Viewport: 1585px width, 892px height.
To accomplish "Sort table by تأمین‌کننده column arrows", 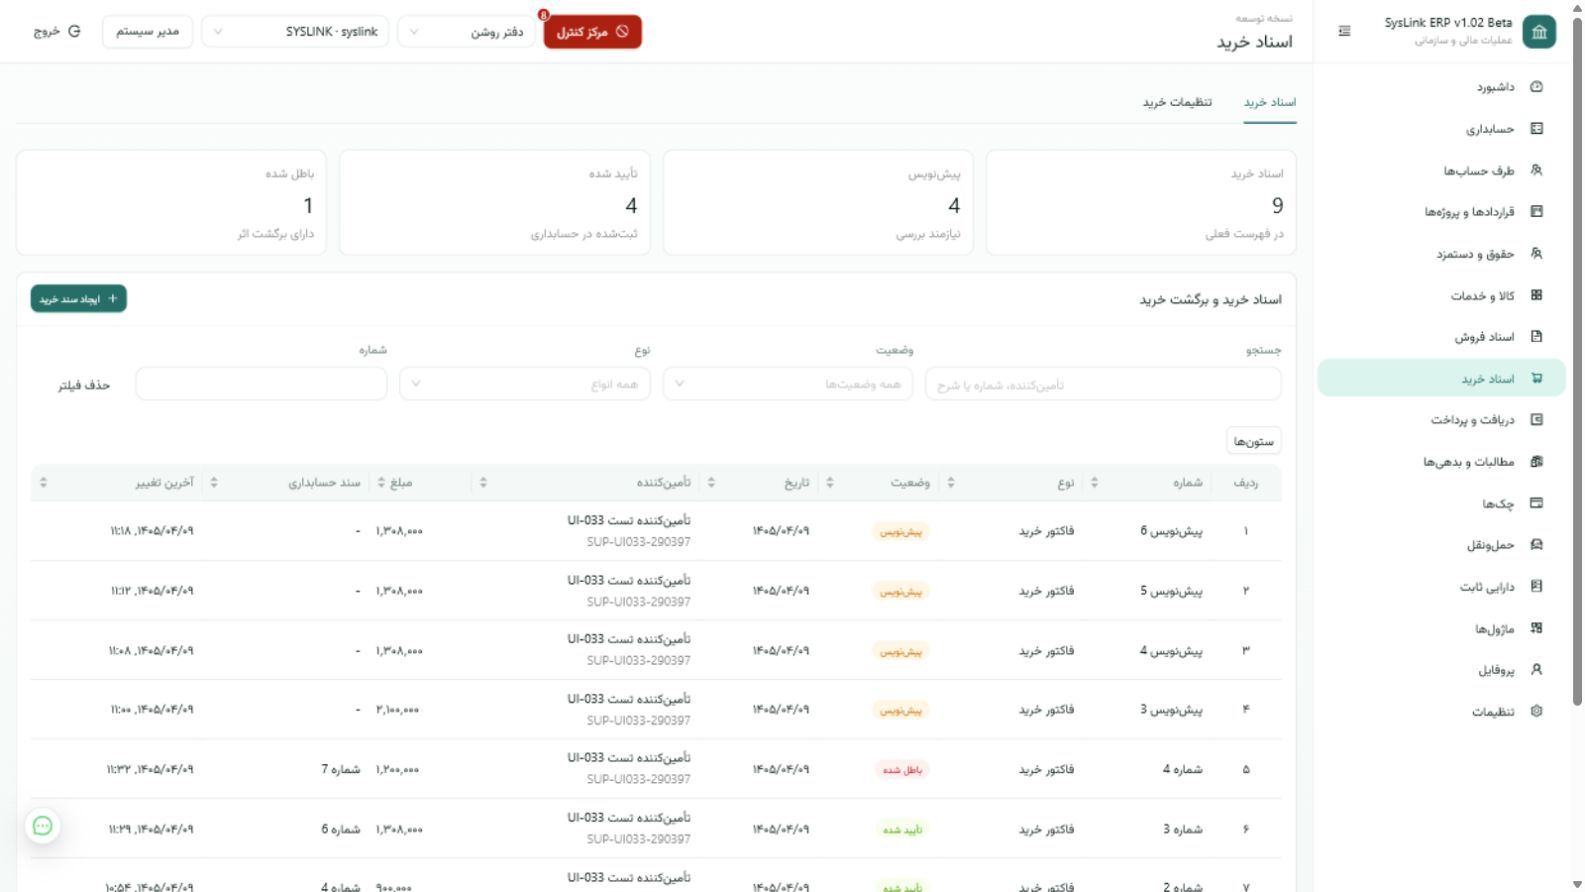I will [x=483, y=483].
